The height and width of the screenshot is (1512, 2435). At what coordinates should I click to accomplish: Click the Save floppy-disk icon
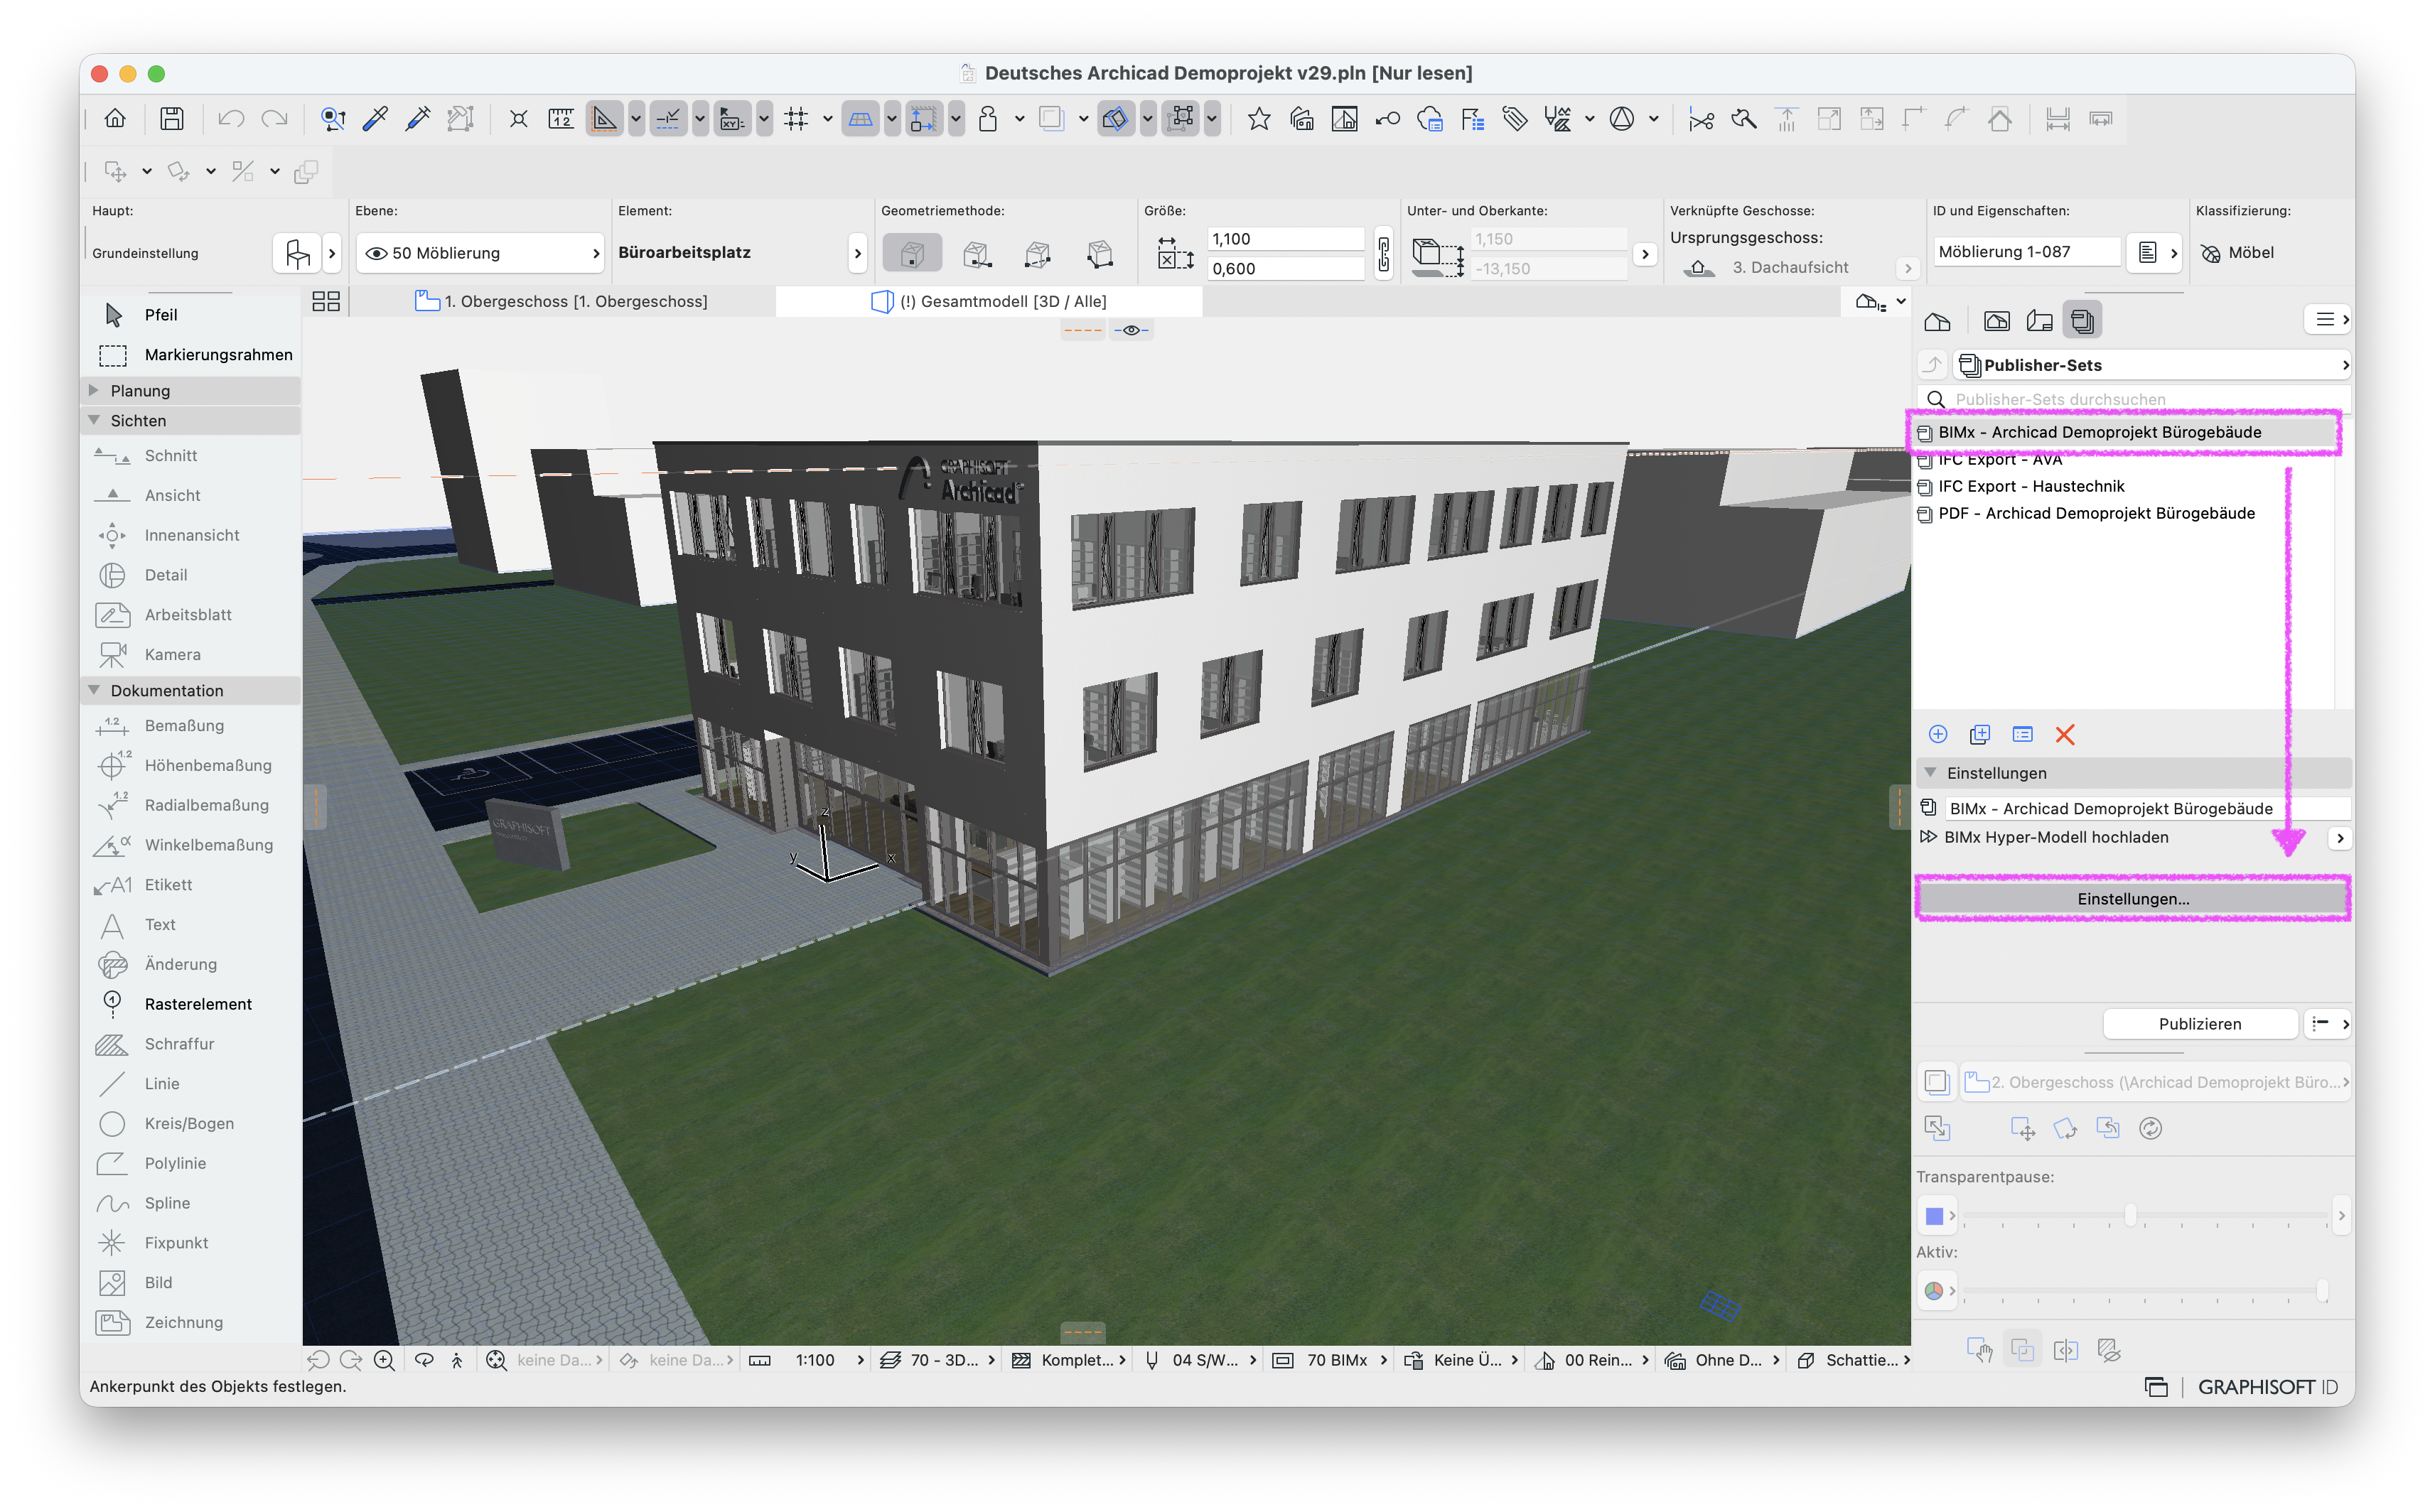point(172,119)
